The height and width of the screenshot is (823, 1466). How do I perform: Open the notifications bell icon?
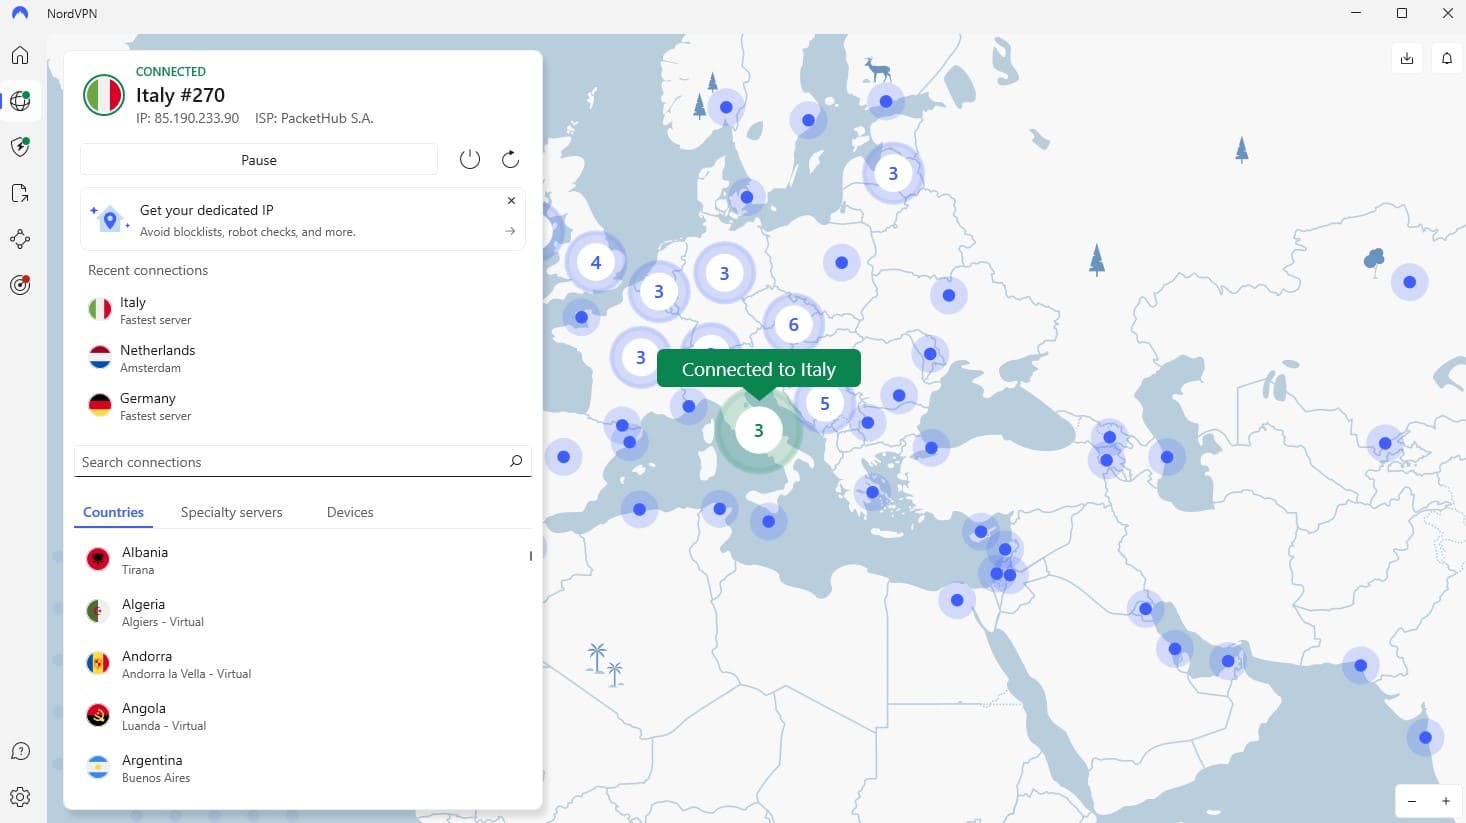(1447, 58)
